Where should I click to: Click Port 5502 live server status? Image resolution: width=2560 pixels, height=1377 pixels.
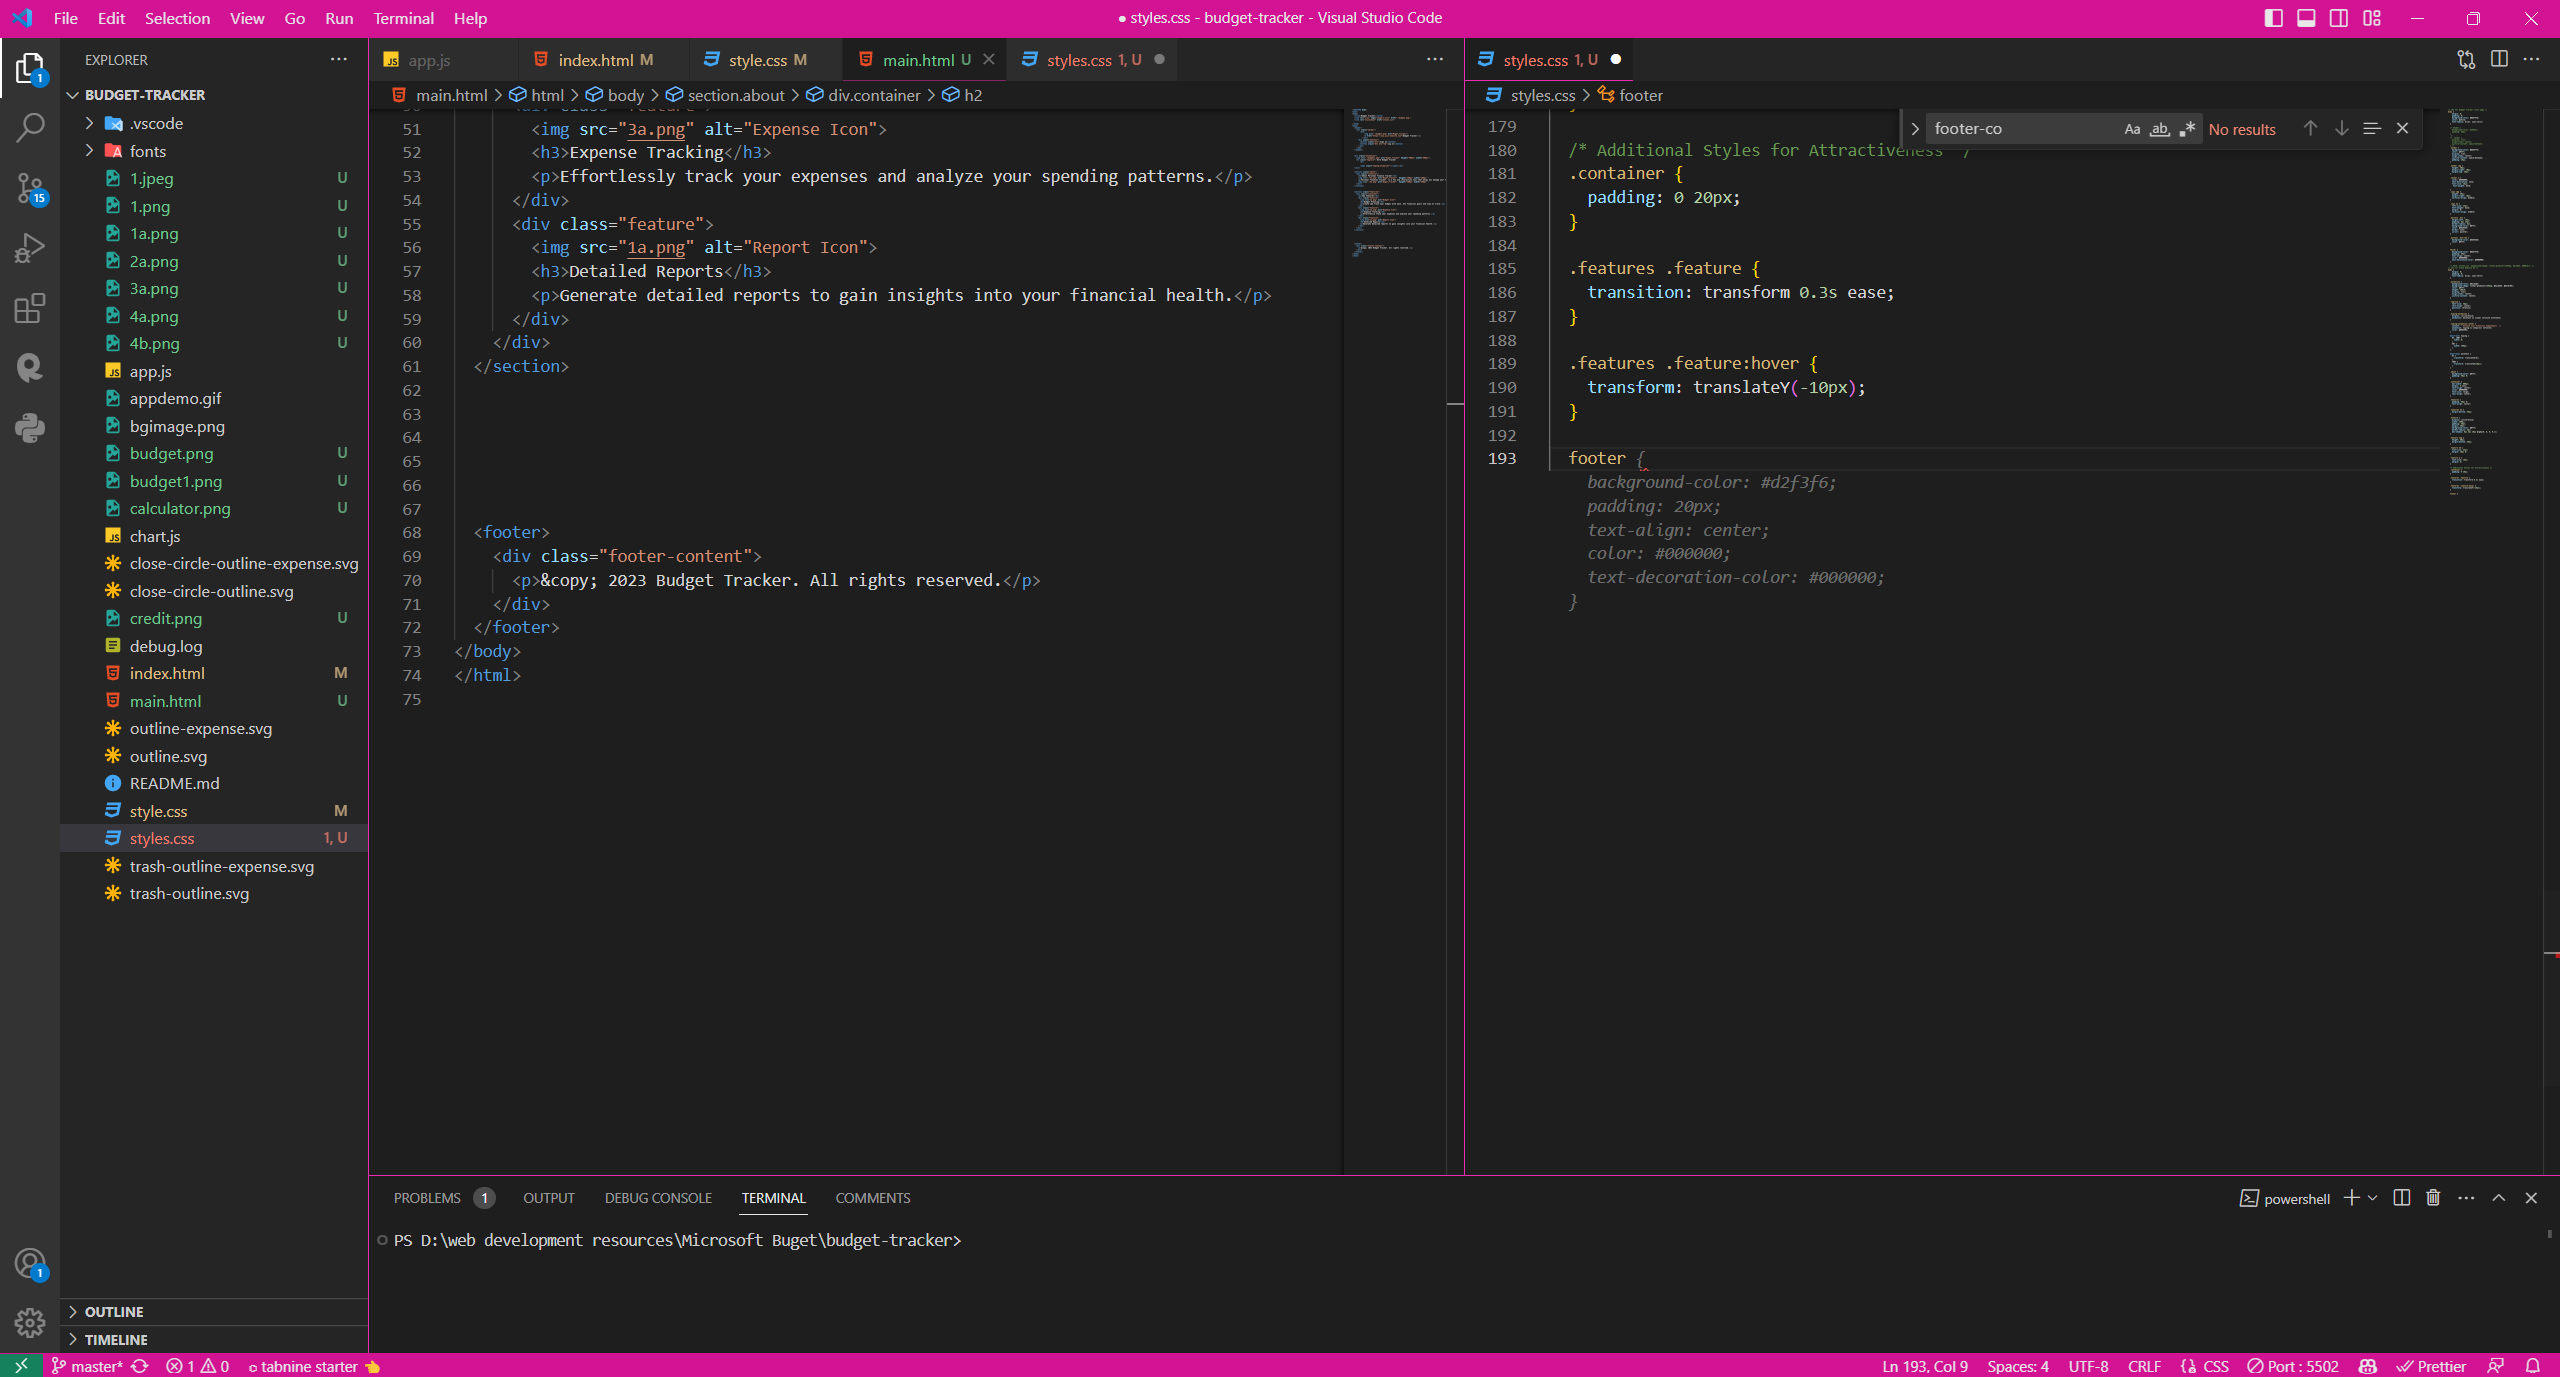(2293, 1366)
